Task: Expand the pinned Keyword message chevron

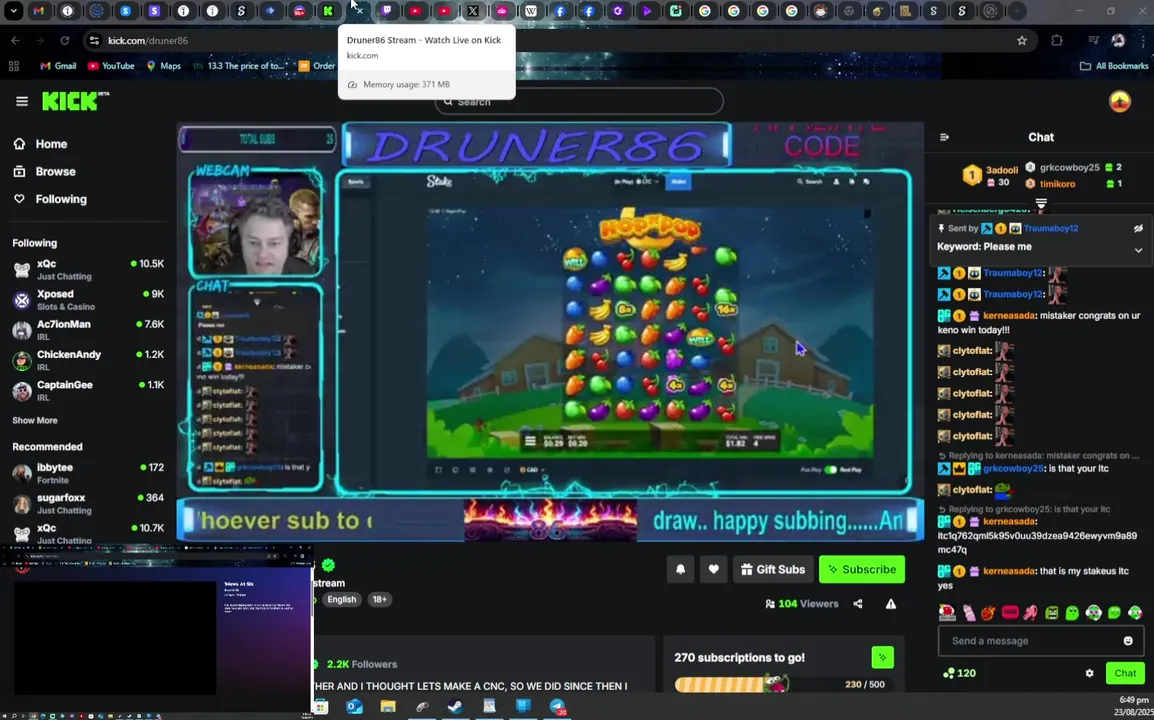Action: click(1138, 250)
